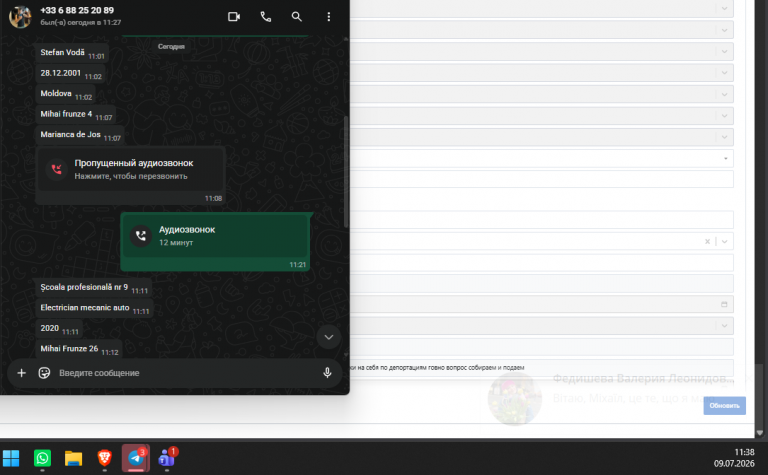Open the three-dot chat menu
The height and width of the screenshot is (475, 768).
tap(329, 17)
